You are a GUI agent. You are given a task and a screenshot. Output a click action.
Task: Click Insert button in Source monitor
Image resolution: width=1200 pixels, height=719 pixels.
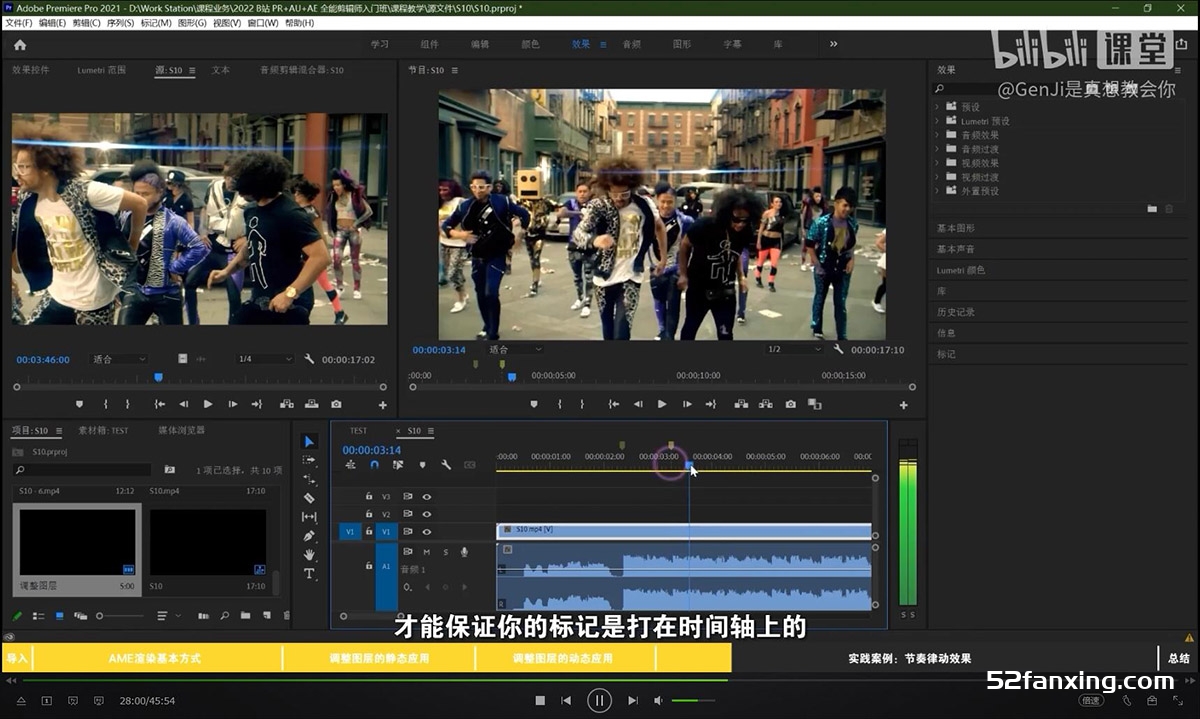(287, 404)
